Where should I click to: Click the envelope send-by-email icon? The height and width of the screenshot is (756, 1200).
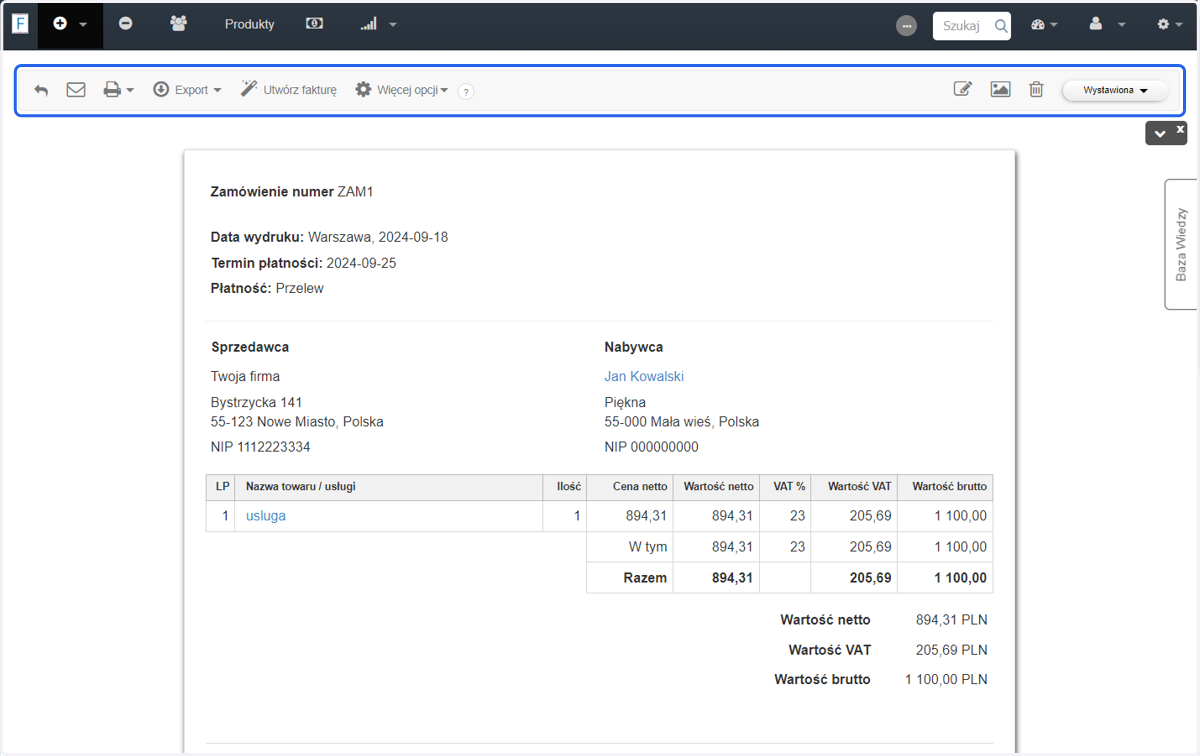tap(76, 90)
